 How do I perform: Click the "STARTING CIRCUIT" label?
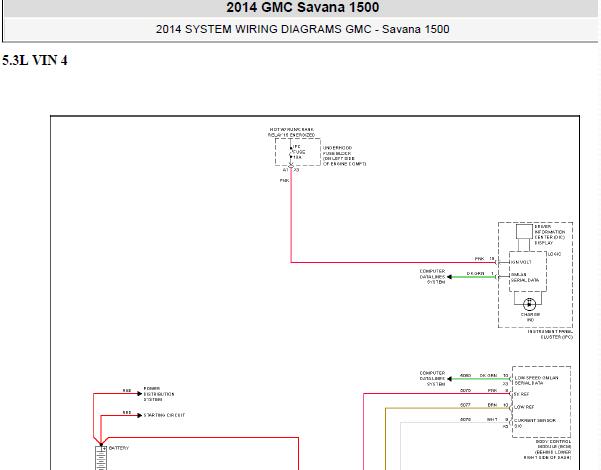pyautogui.click(x=164, y=415)
